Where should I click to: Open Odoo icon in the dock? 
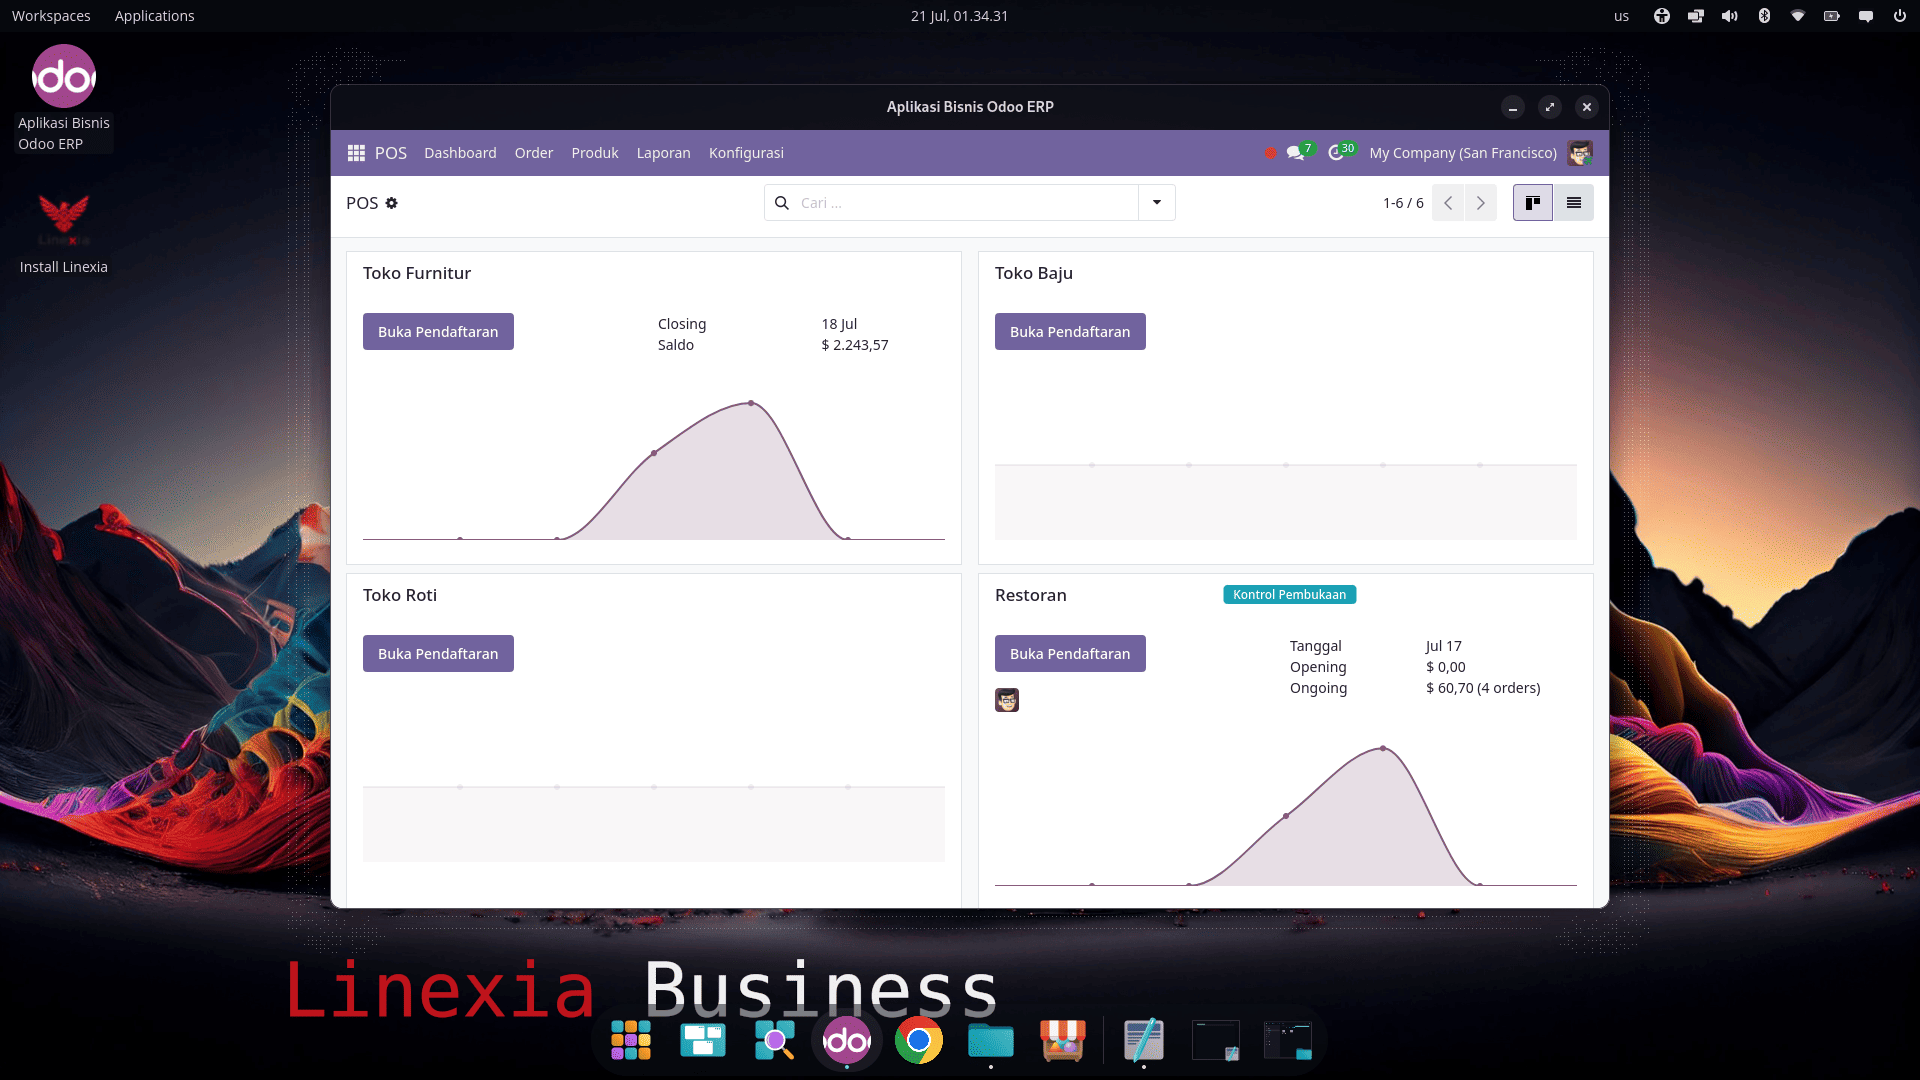point(847,1041)
